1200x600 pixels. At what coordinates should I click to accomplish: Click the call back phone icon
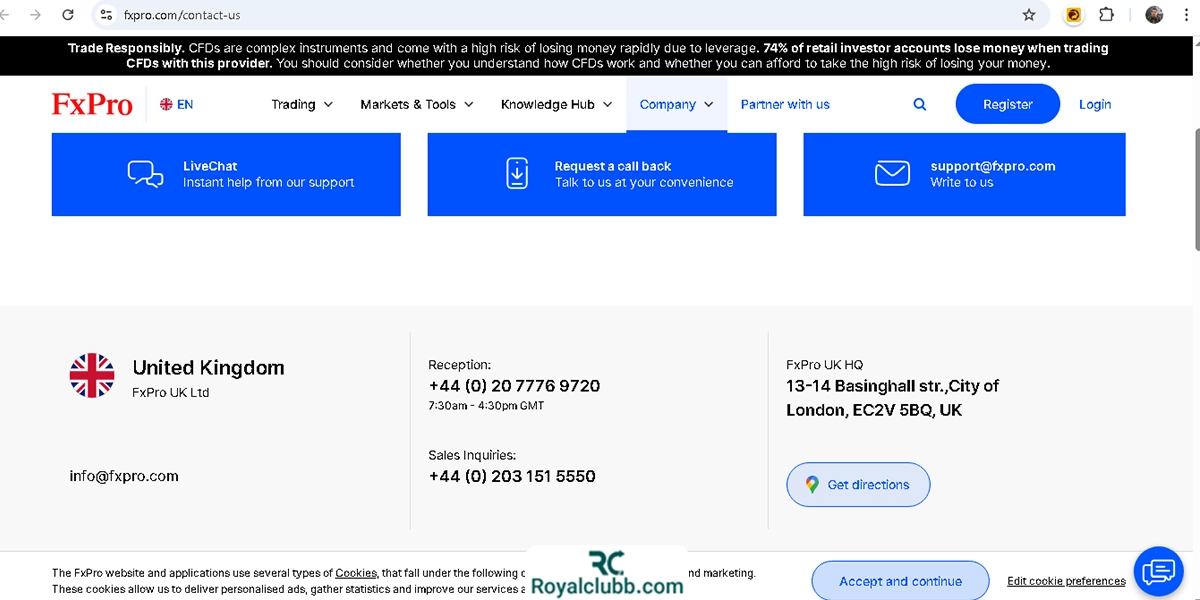tap(517, 174)
